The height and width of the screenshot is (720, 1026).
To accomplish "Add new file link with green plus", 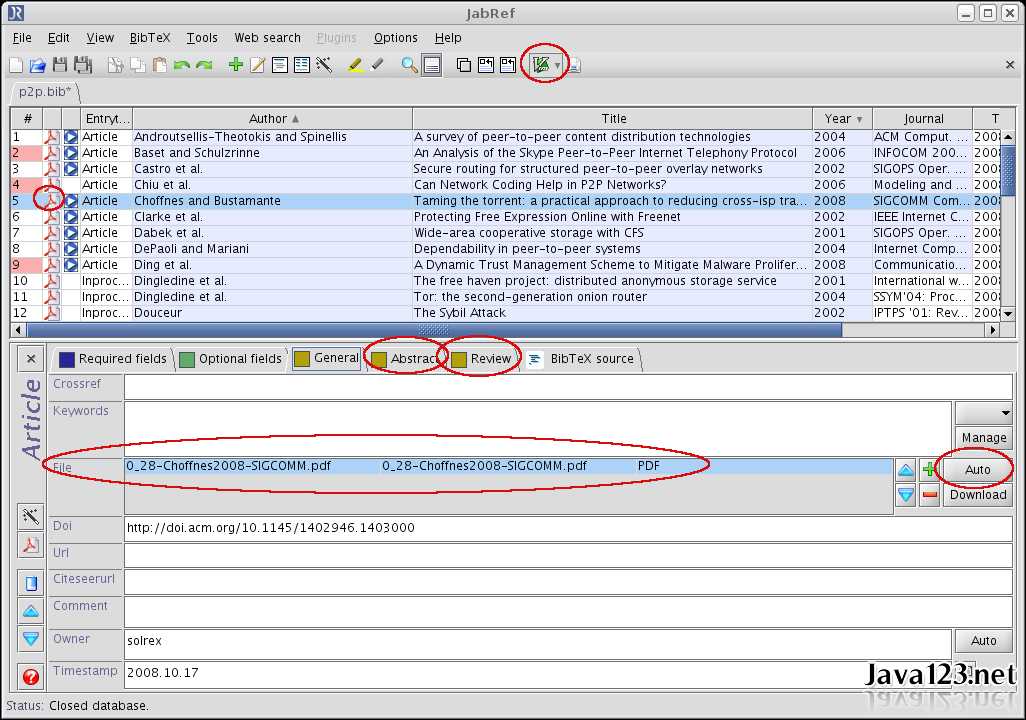I will point(929,469).
